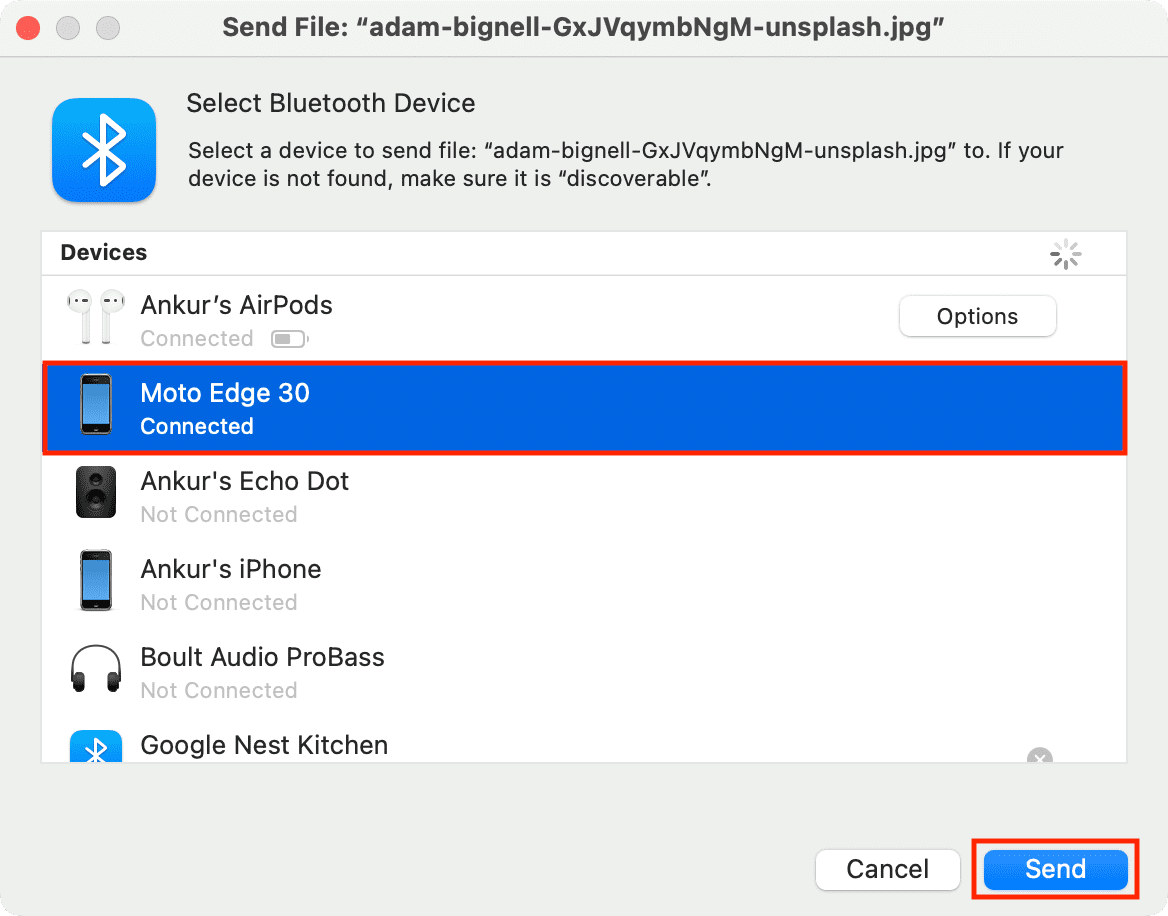Click the large Bluetooth app icon

click(x=103, y=150)
